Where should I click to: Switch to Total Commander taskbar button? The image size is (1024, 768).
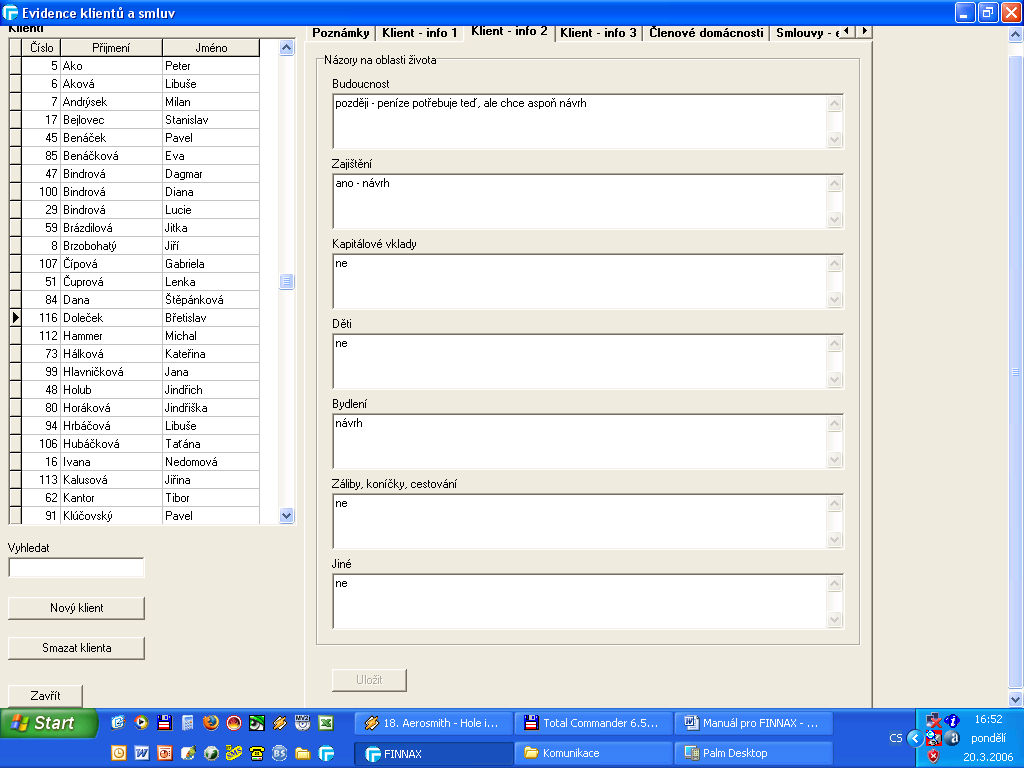click(x=593, y=723)
